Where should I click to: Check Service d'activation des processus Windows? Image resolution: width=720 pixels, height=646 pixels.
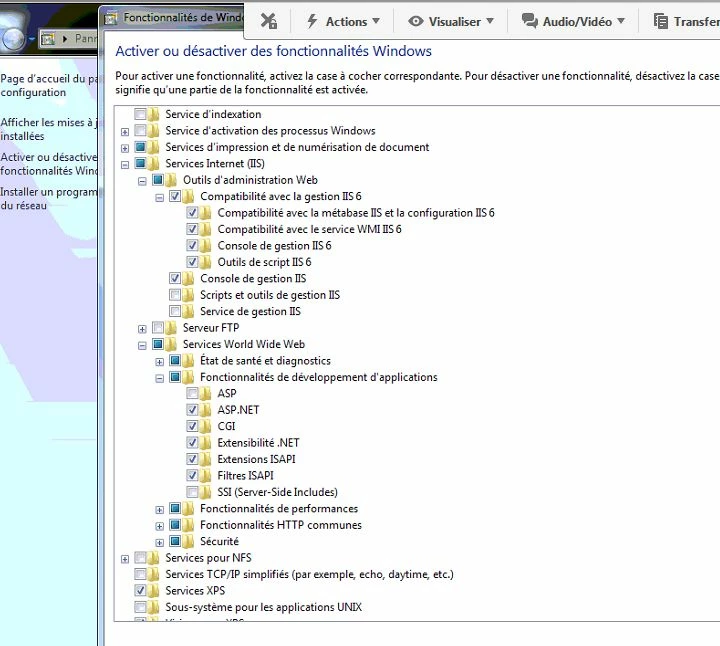(140, 130)
